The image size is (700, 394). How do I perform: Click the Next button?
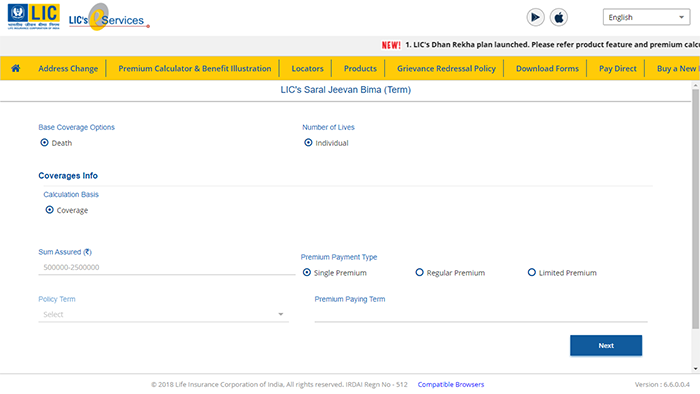606,345
